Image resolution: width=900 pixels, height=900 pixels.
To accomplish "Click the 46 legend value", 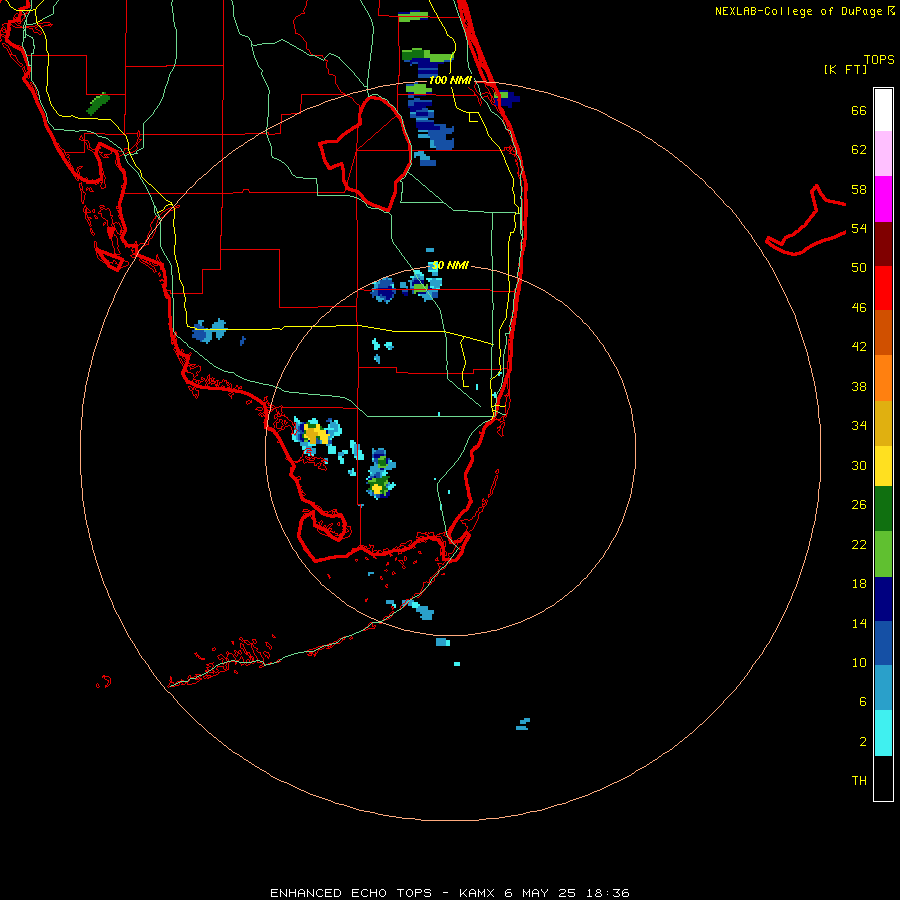I will (x=859, y=307).
